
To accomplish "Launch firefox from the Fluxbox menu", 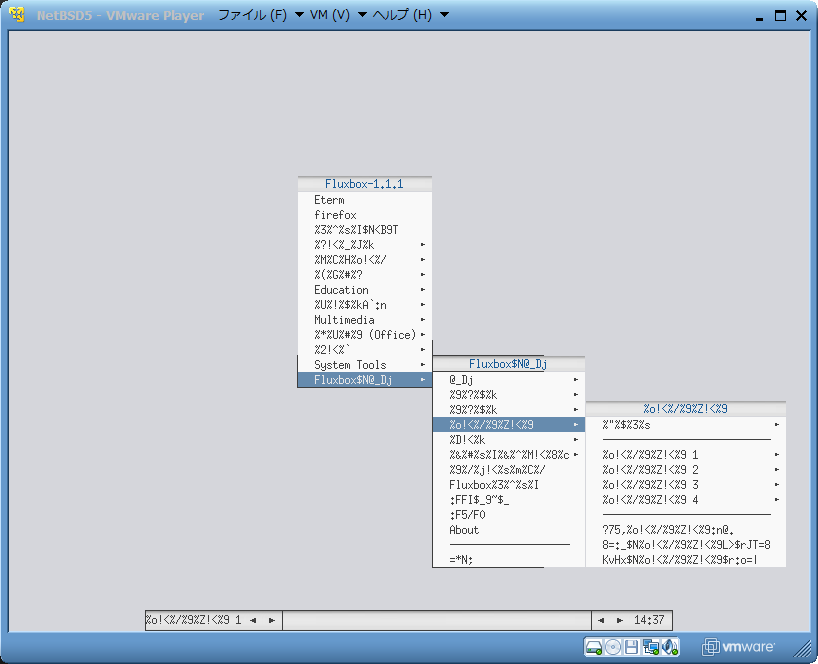I will [x=365, y=215].
